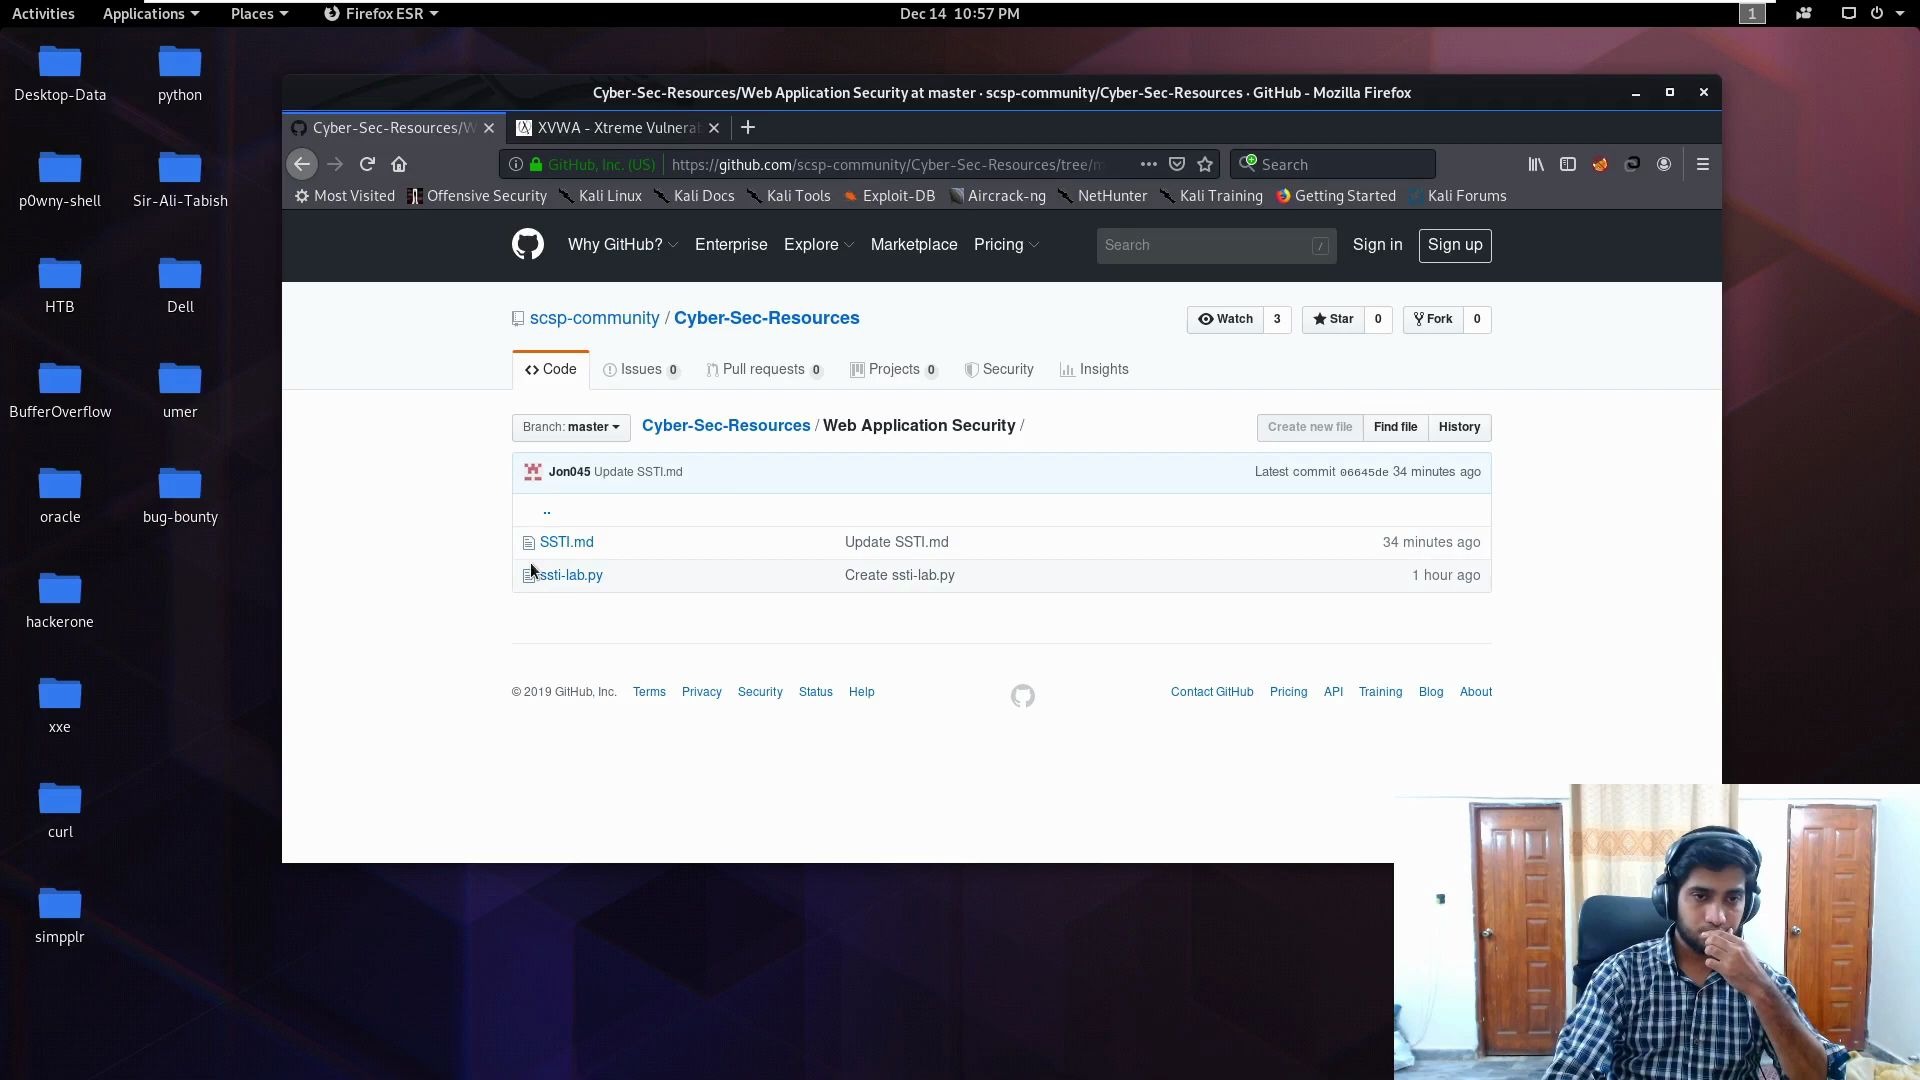
Task: Open the scsp-community owner link
Action: point(594,318)
